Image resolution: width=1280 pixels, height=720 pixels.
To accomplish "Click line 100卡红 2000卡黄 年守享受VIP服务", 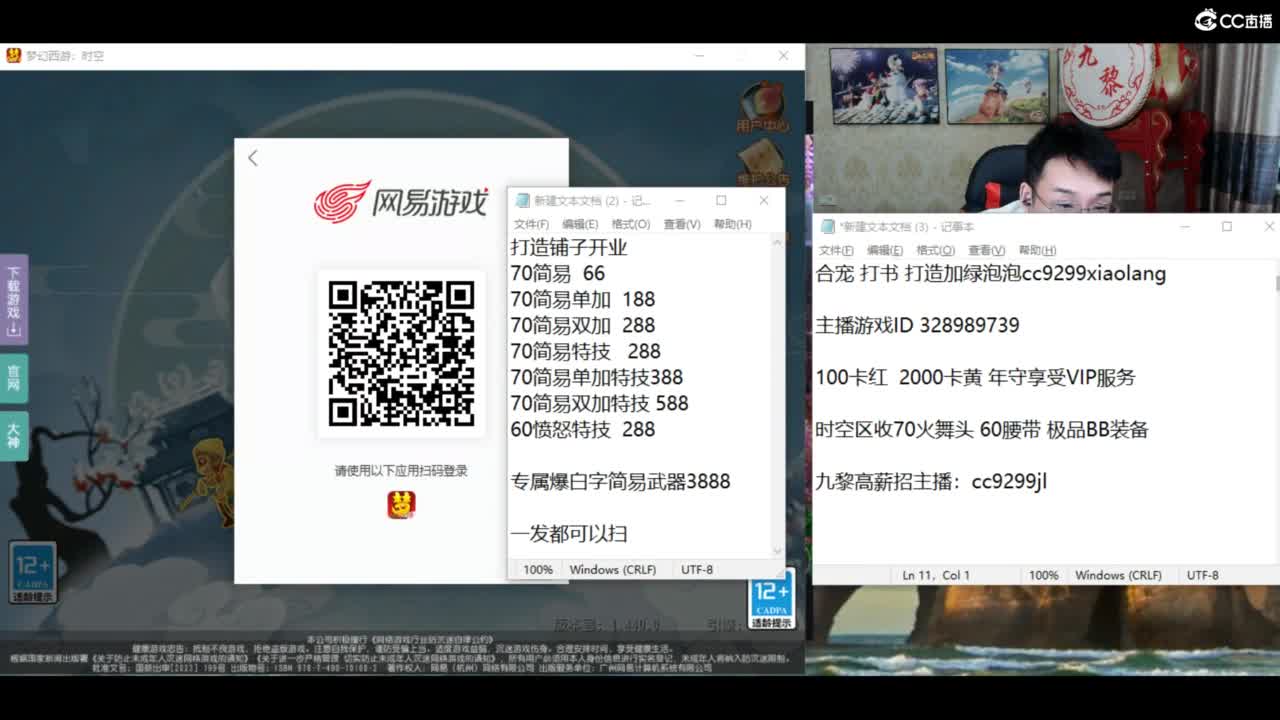I will pyautogui.click(x=976, y=377).
